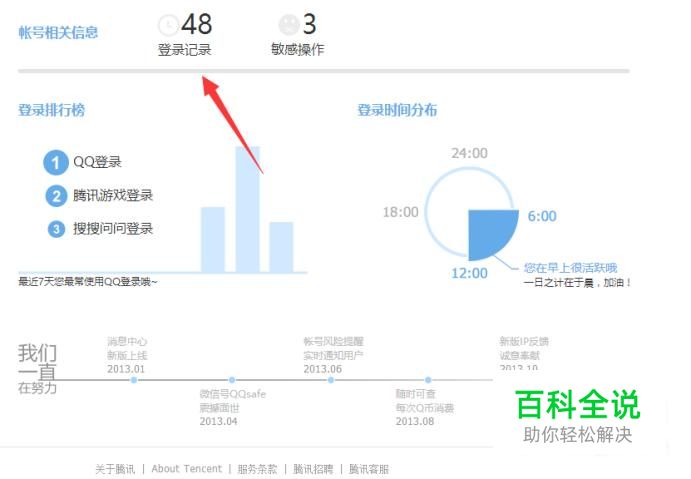Click the 2013.06 date text
This screenshot has width=691, height=479.
(x=323, y=369)
